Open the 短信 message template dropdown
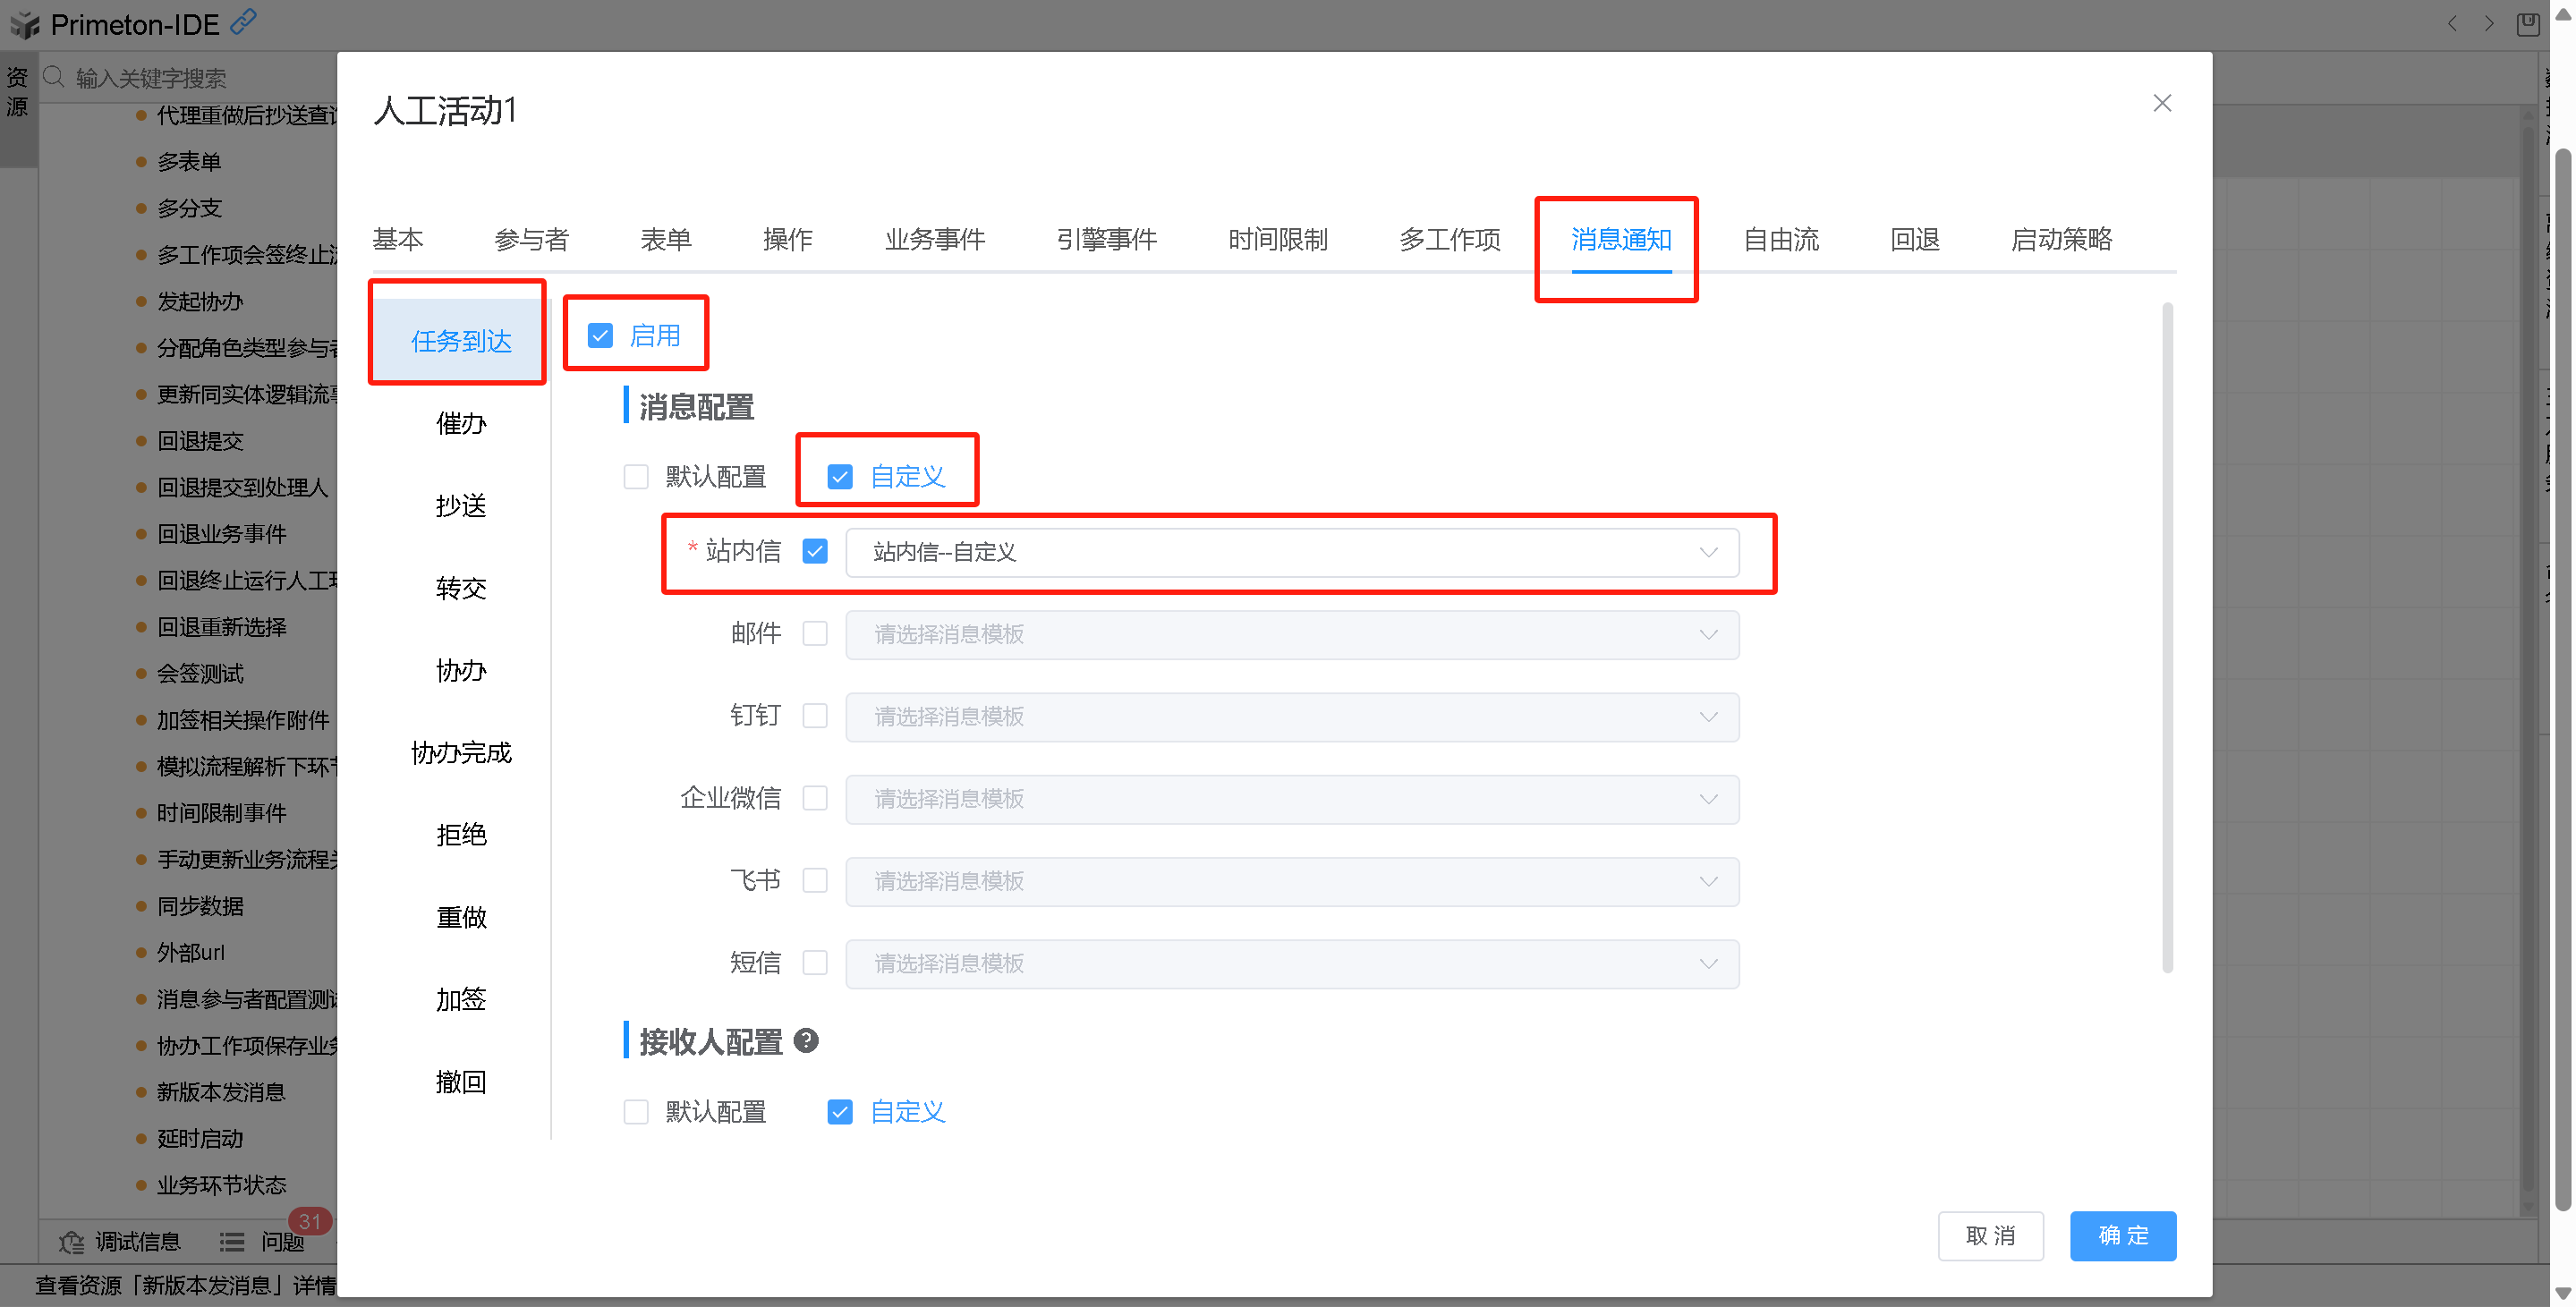The image size is (2576, 1307). coord(1291,963)
